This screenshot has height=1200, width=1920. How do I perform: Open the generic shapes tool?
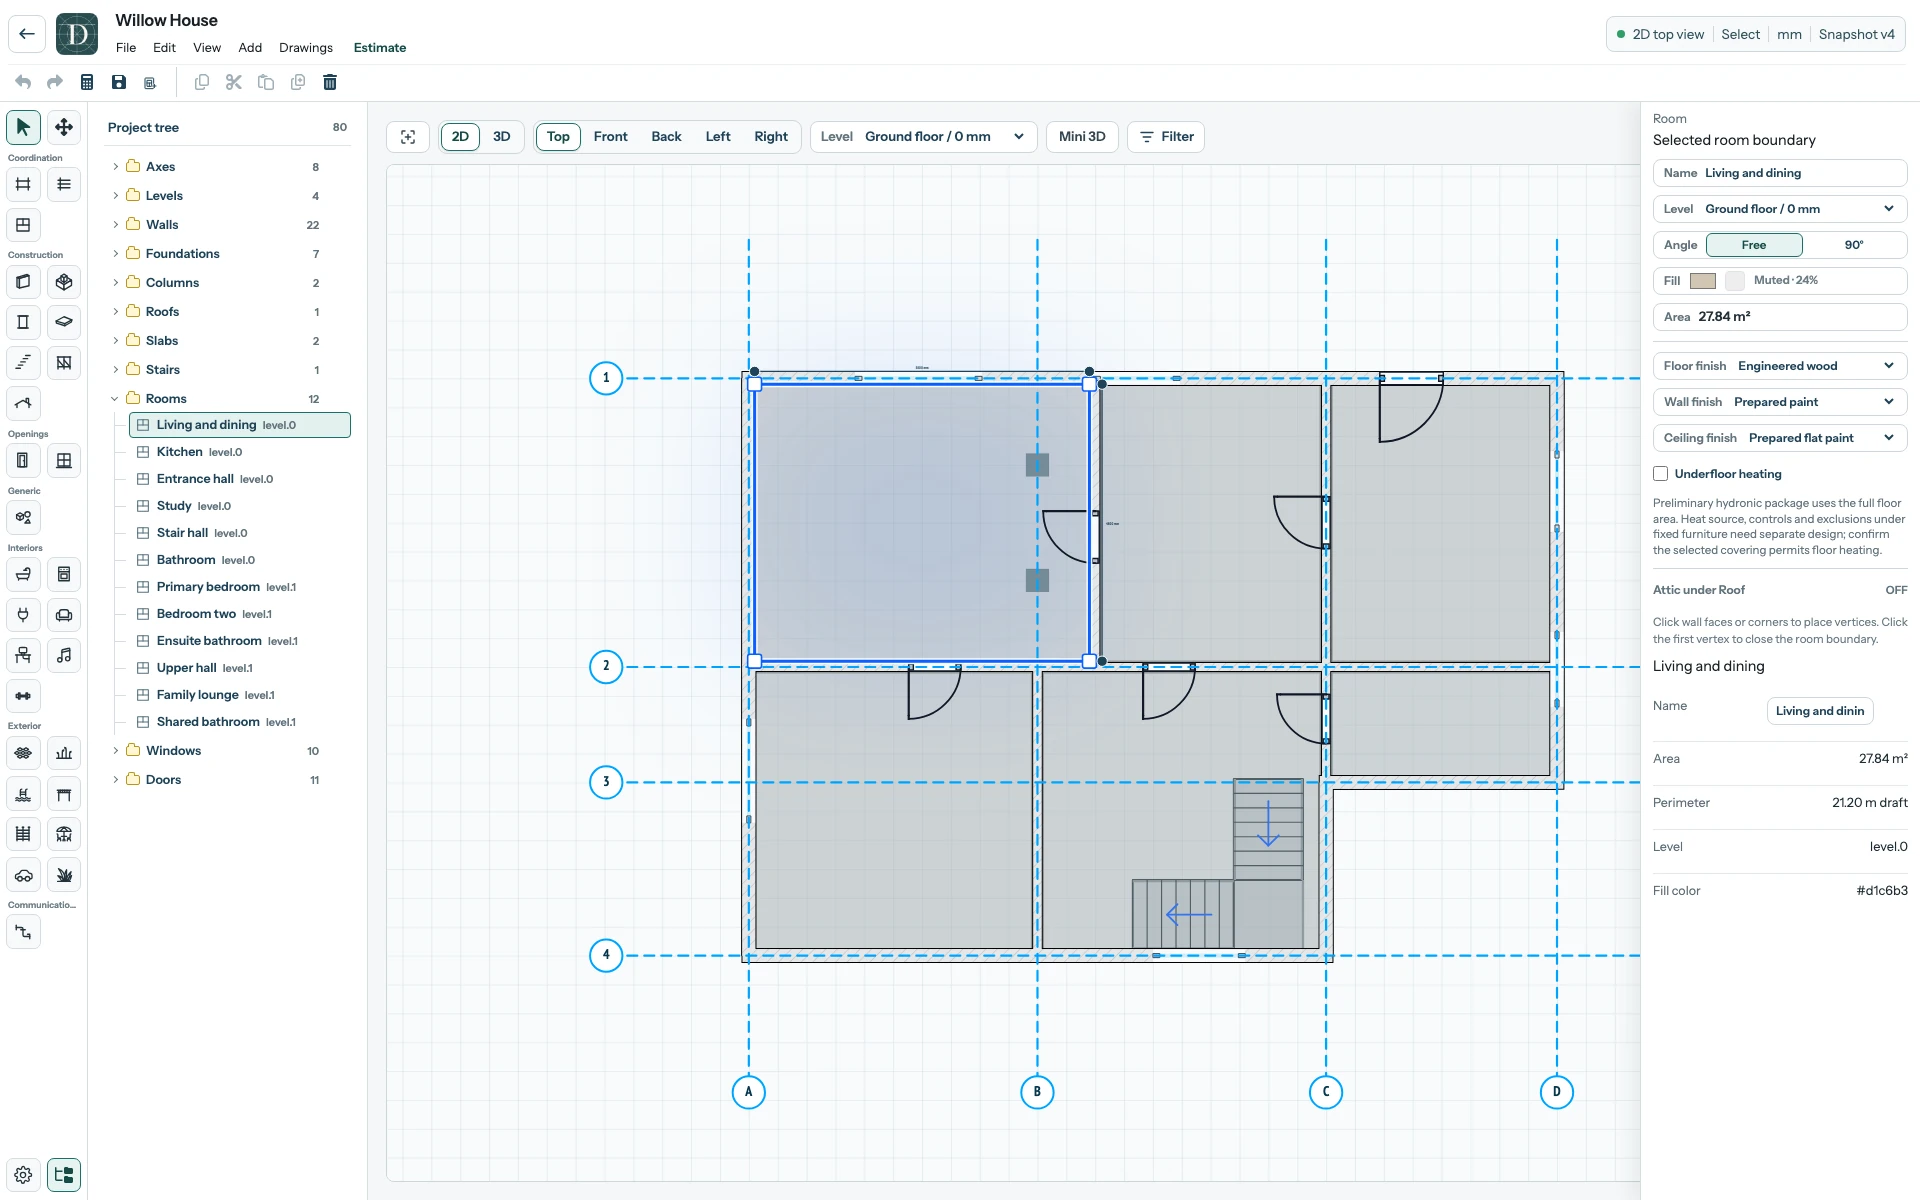(x=23, y=518)
